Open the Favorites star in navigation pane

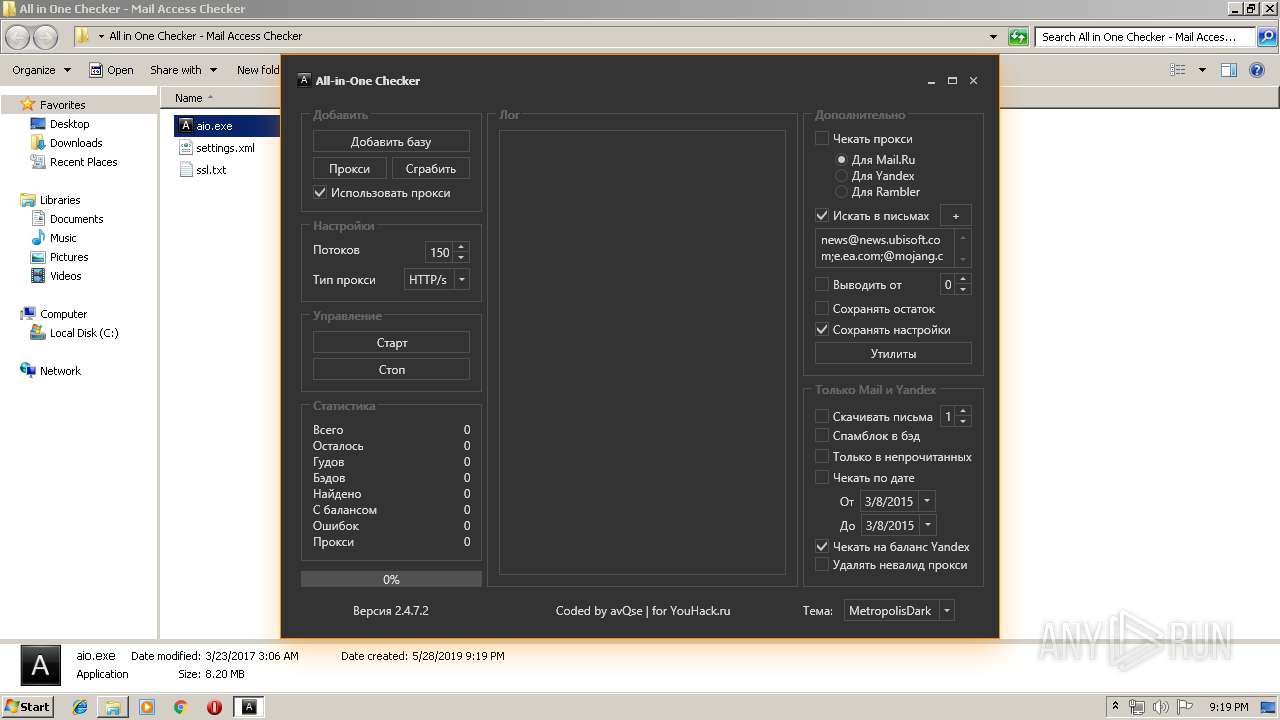tap(28, 104)
